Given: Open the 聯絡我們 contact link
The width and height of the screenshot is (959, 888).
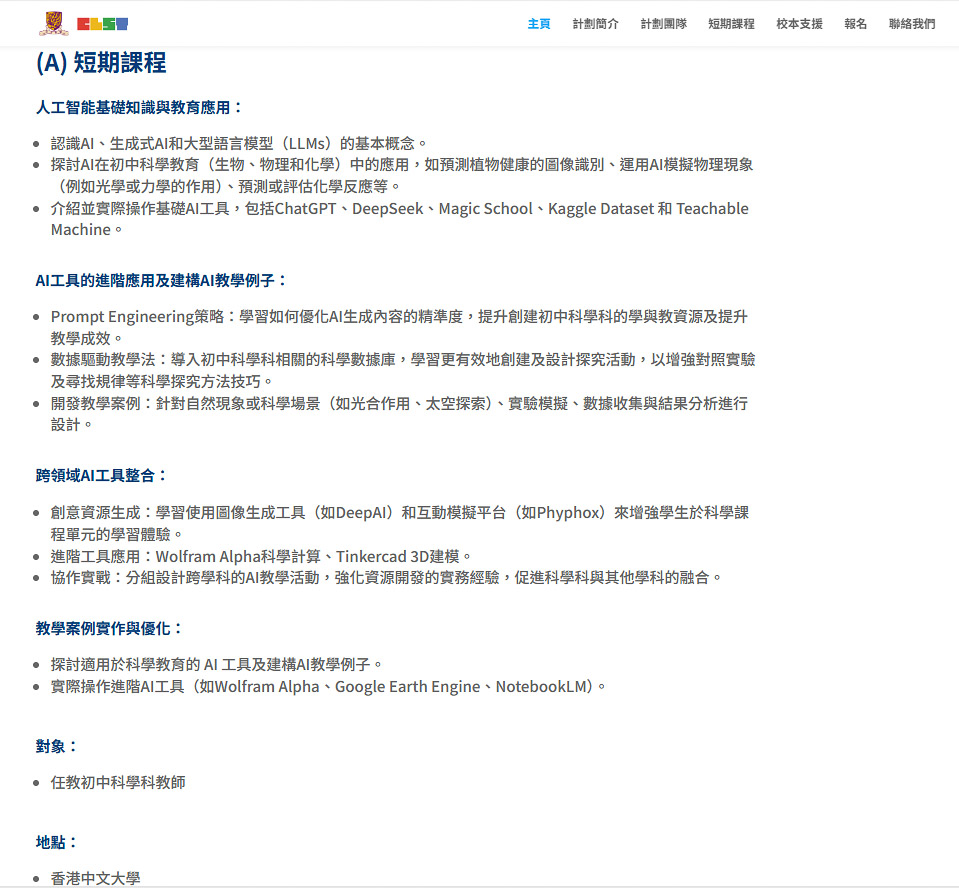Looking at the screenshot, I should tap(912, 24).
